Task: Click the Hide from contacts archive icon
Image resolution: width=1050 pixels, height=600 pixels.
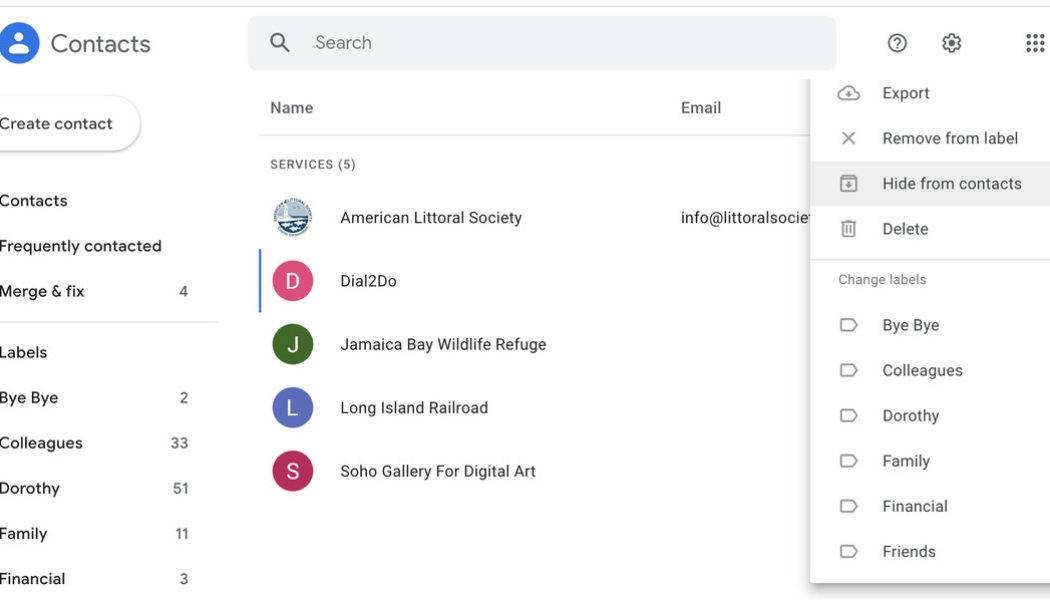Action: 849,183
